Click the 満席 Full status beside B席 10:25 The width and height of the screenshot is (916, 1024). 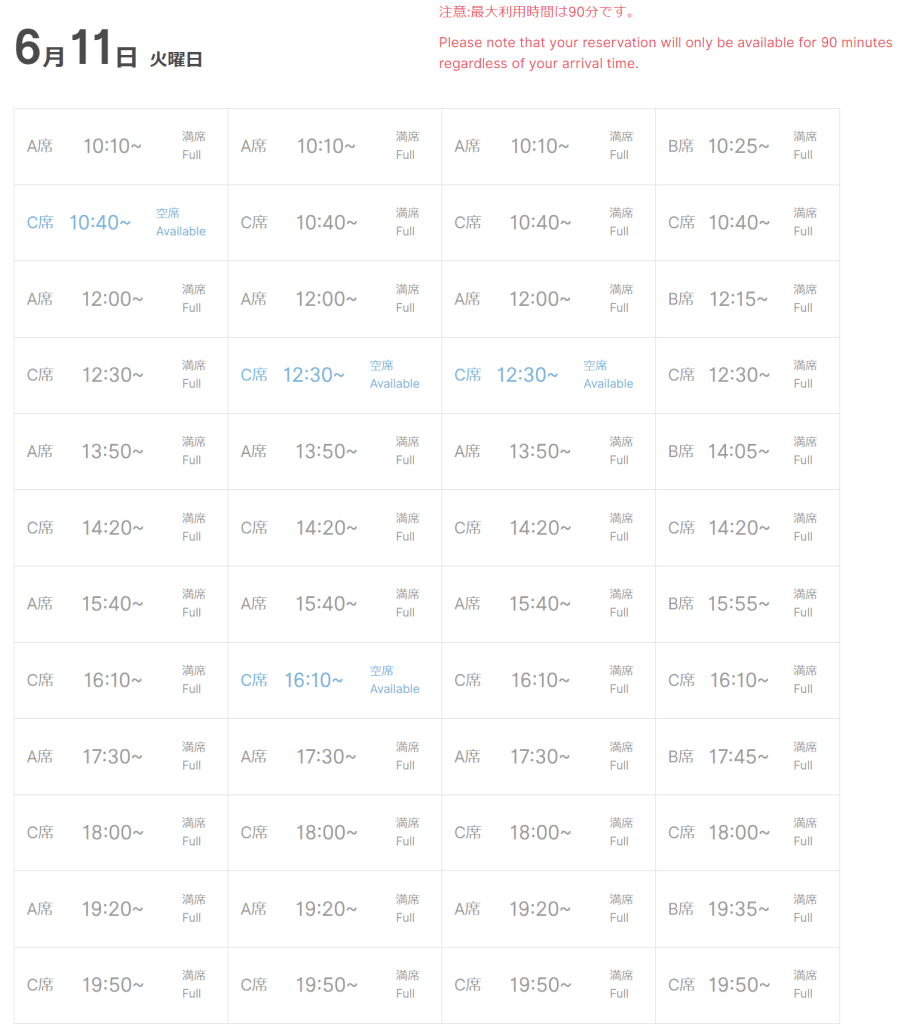click(804, 145)
